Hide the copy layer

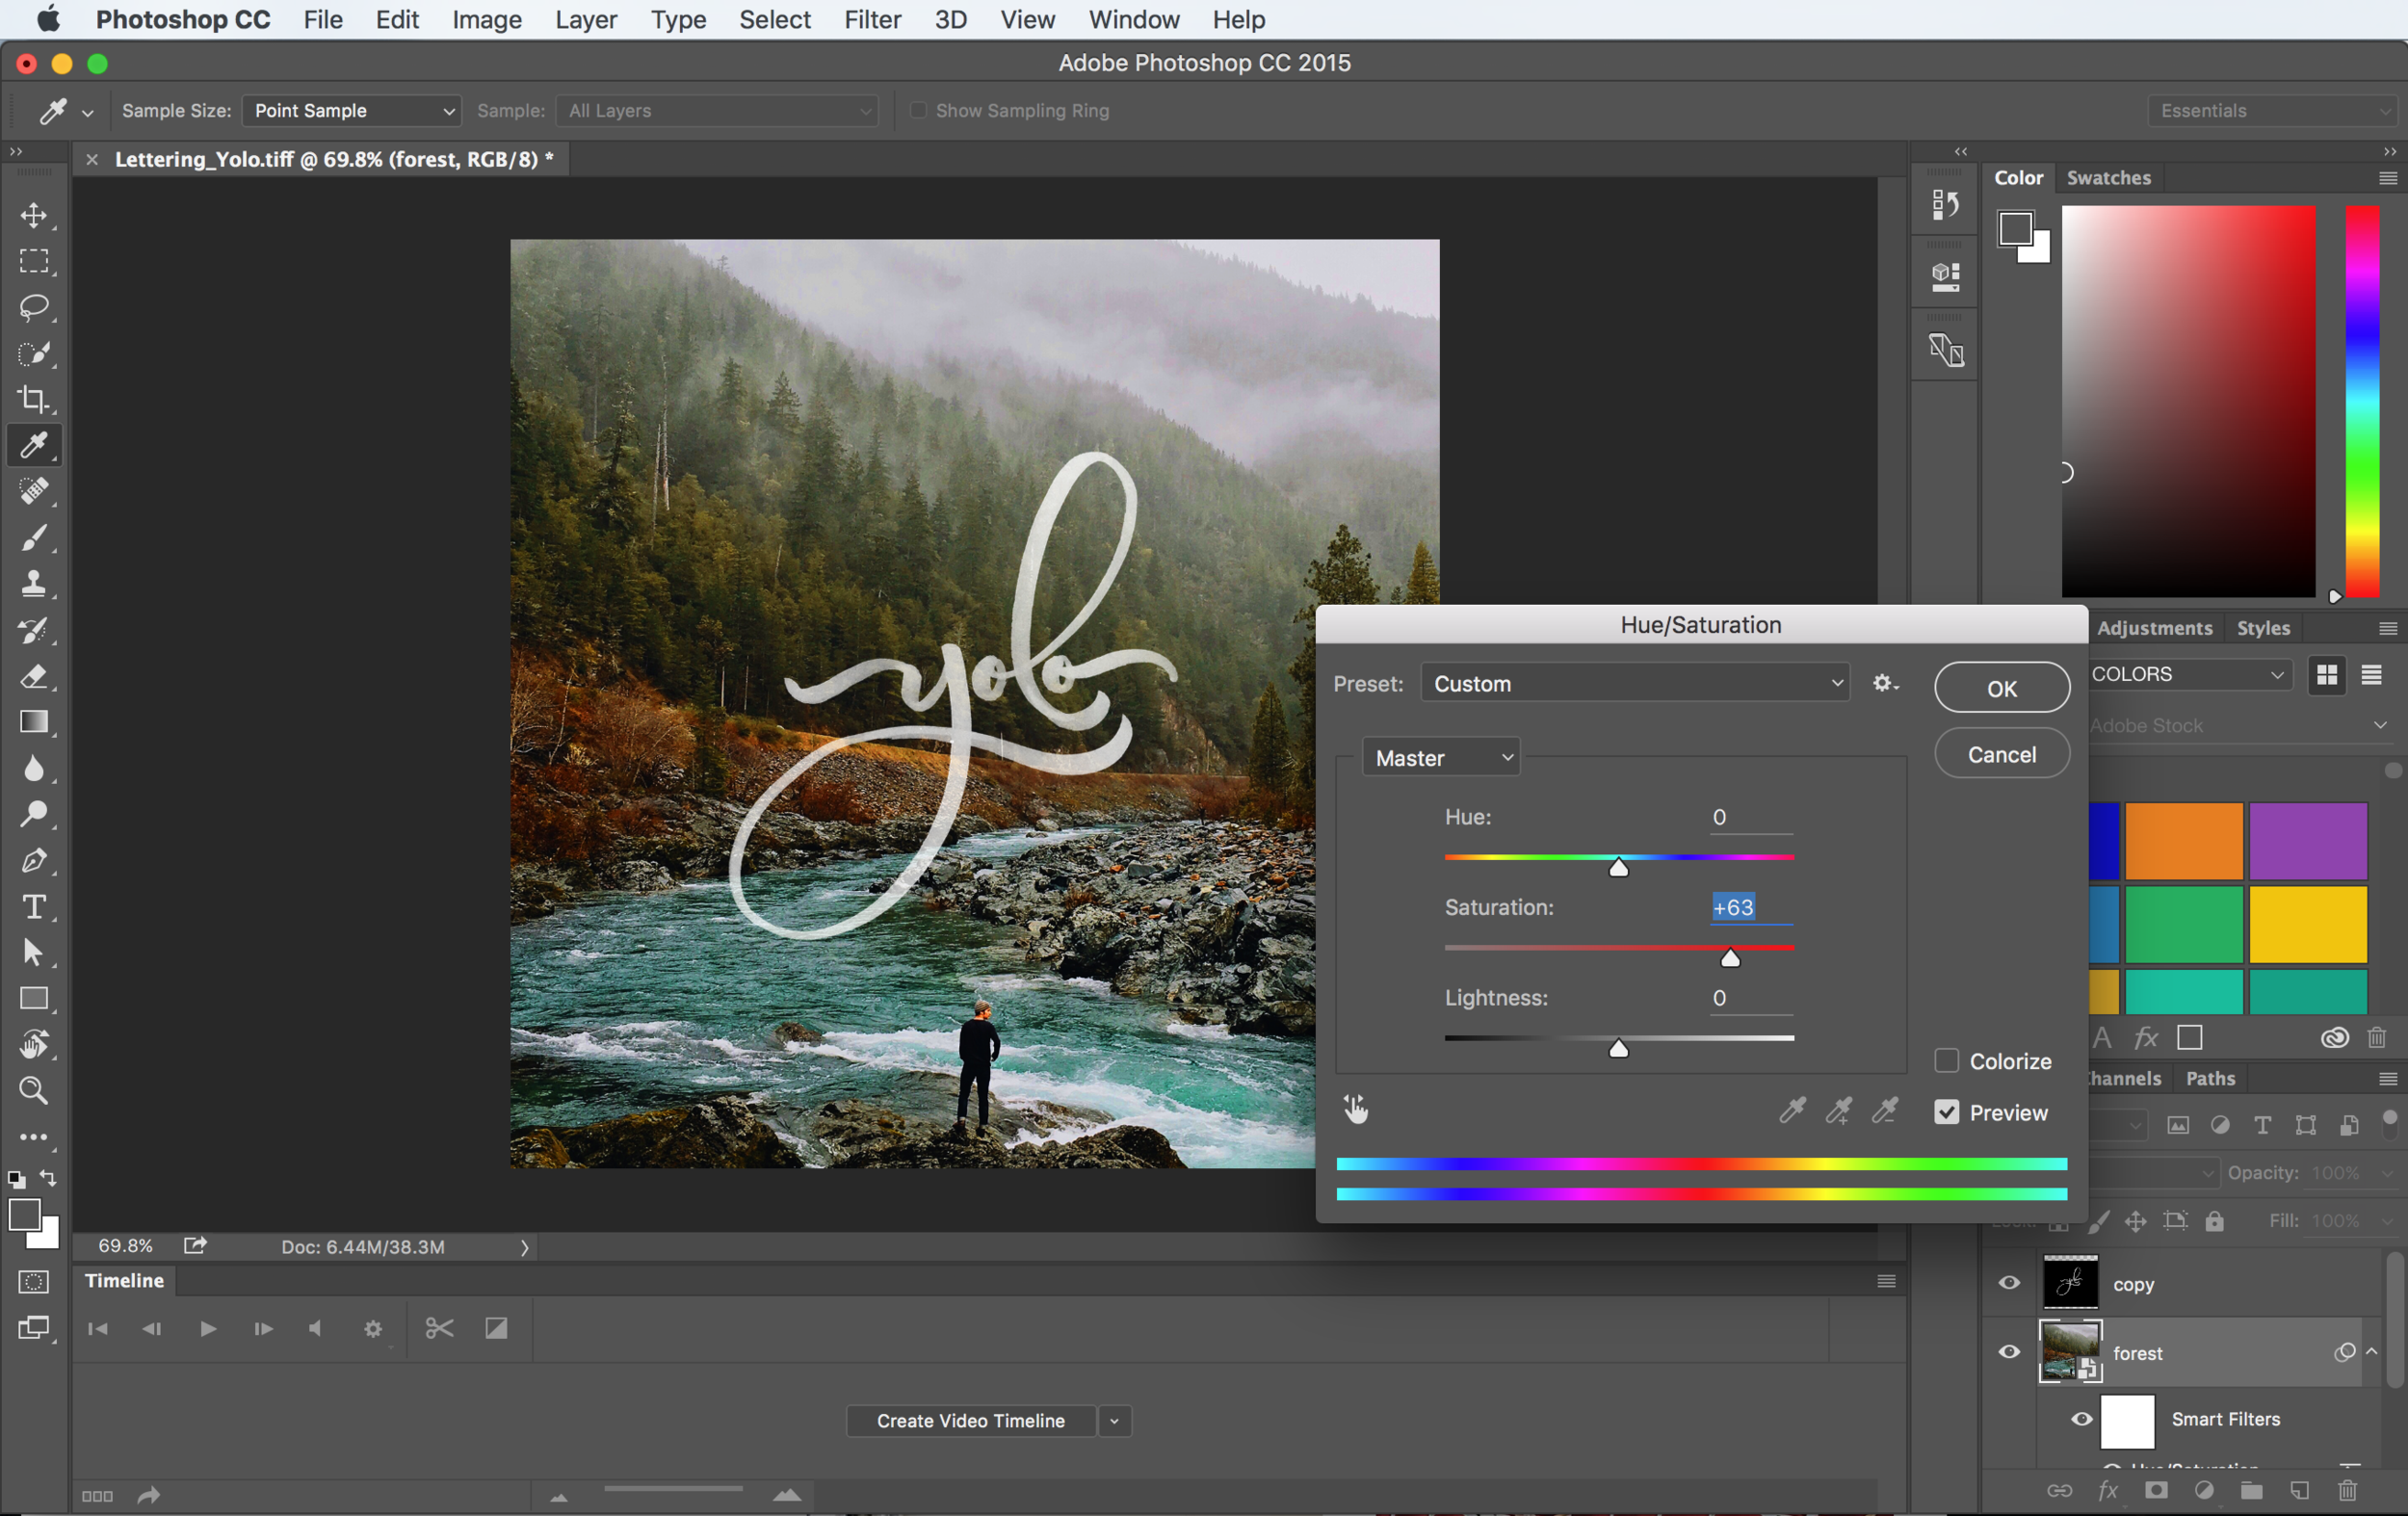pos(2009,1283)
